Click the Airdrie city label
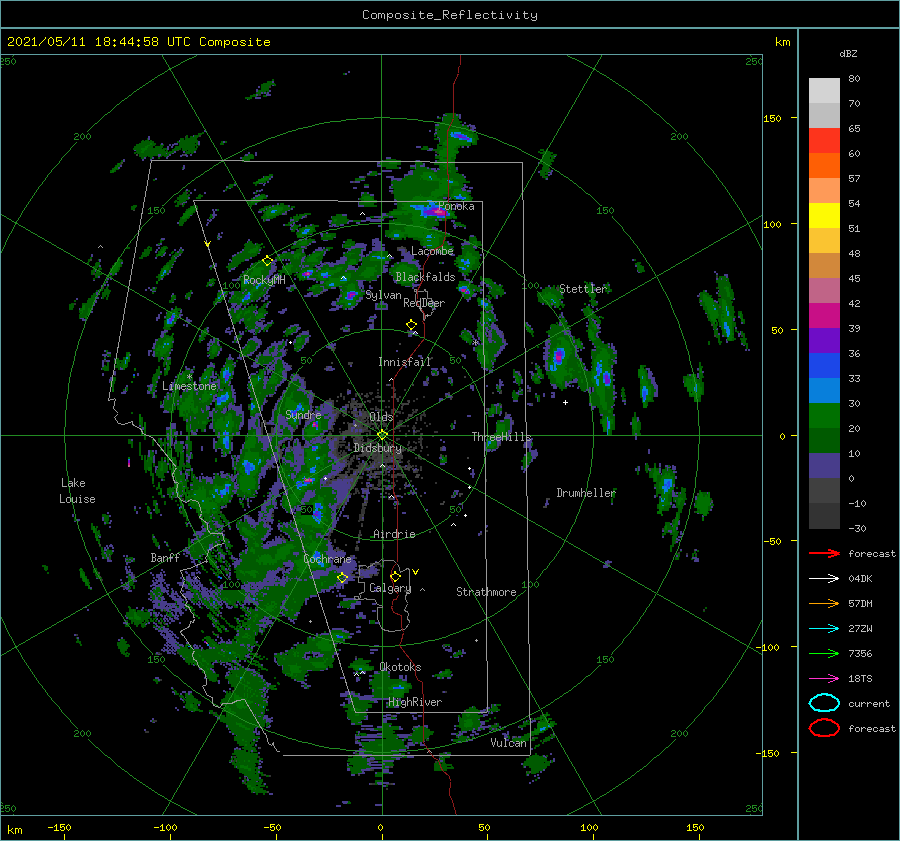 coord(394,534)
